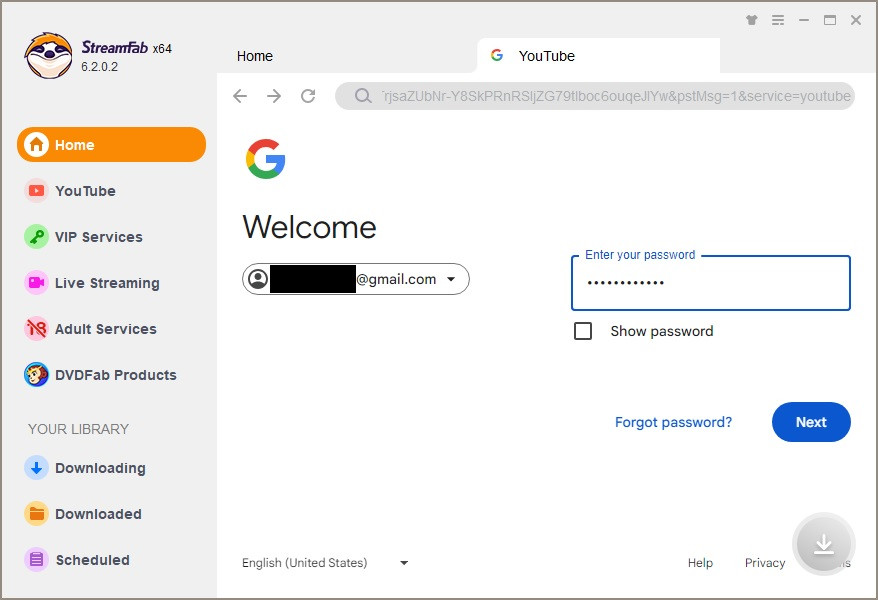878x600 pixels.
Task: Switch to the YouTube tab
Action: click(x=599, y=56)
